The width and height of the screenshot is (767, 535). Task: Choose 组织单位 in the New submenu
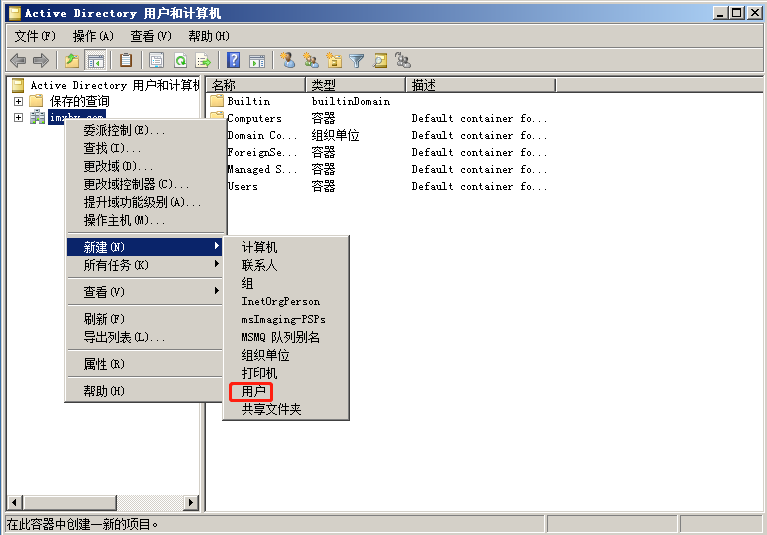pyautogui.click(x=286, y=355)
